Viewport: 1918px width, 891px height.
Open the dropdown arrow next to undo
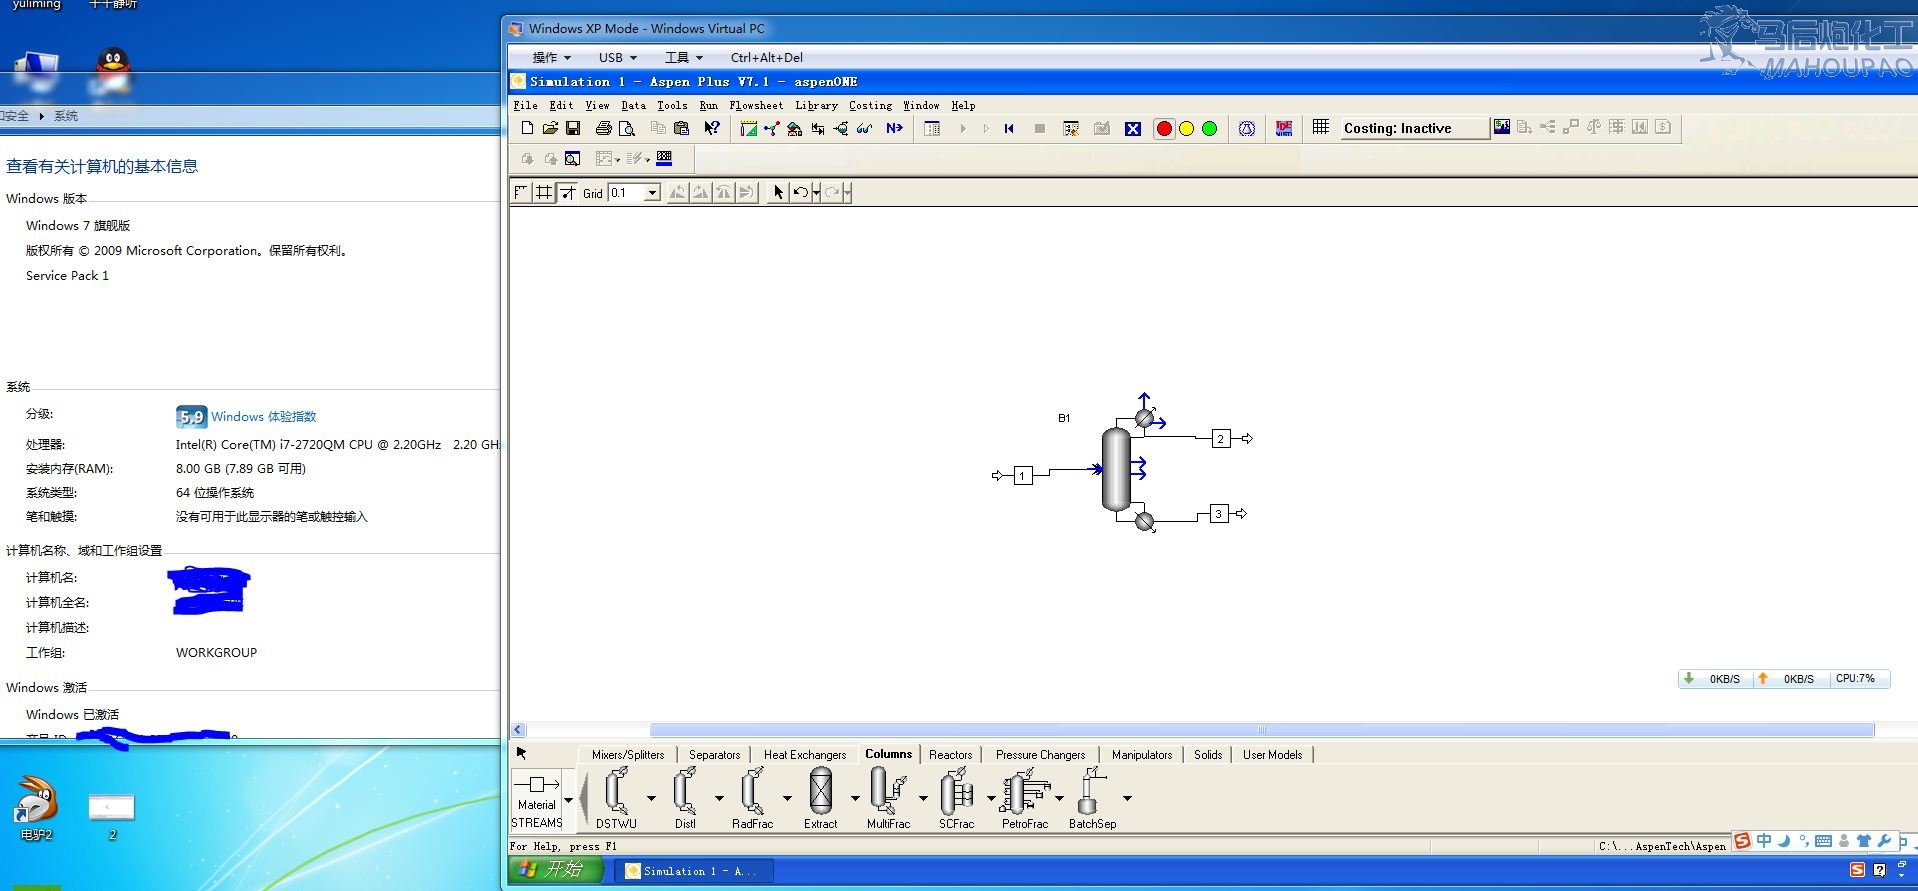pyautogui.click(x=816, y=192)
